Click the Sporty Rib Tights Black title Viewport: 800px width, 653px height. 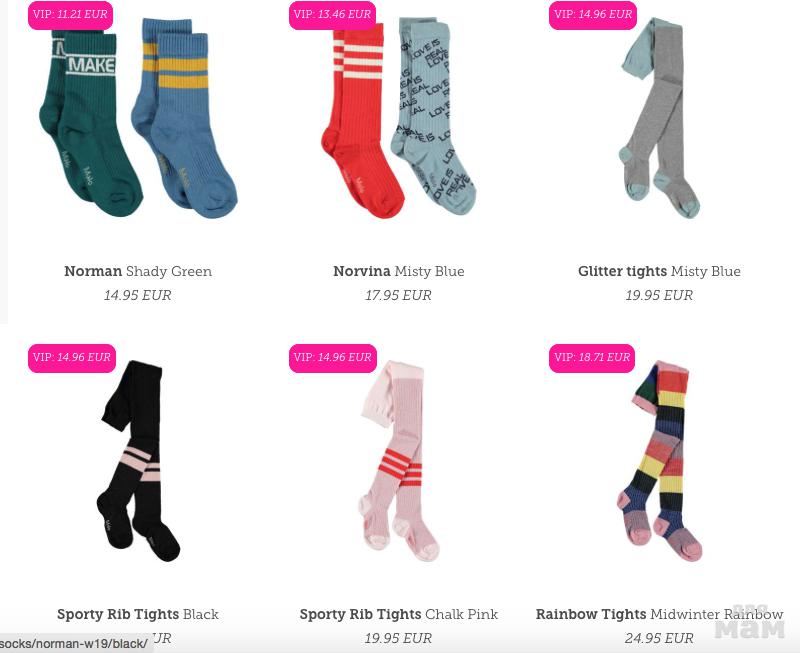point(138,614)
